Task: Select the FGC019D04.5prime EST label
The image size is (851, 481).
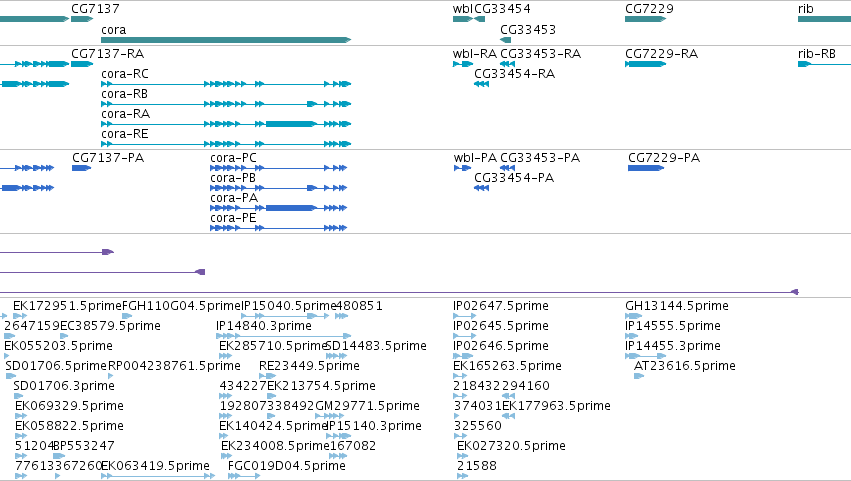Action: (x=287, y=466)
